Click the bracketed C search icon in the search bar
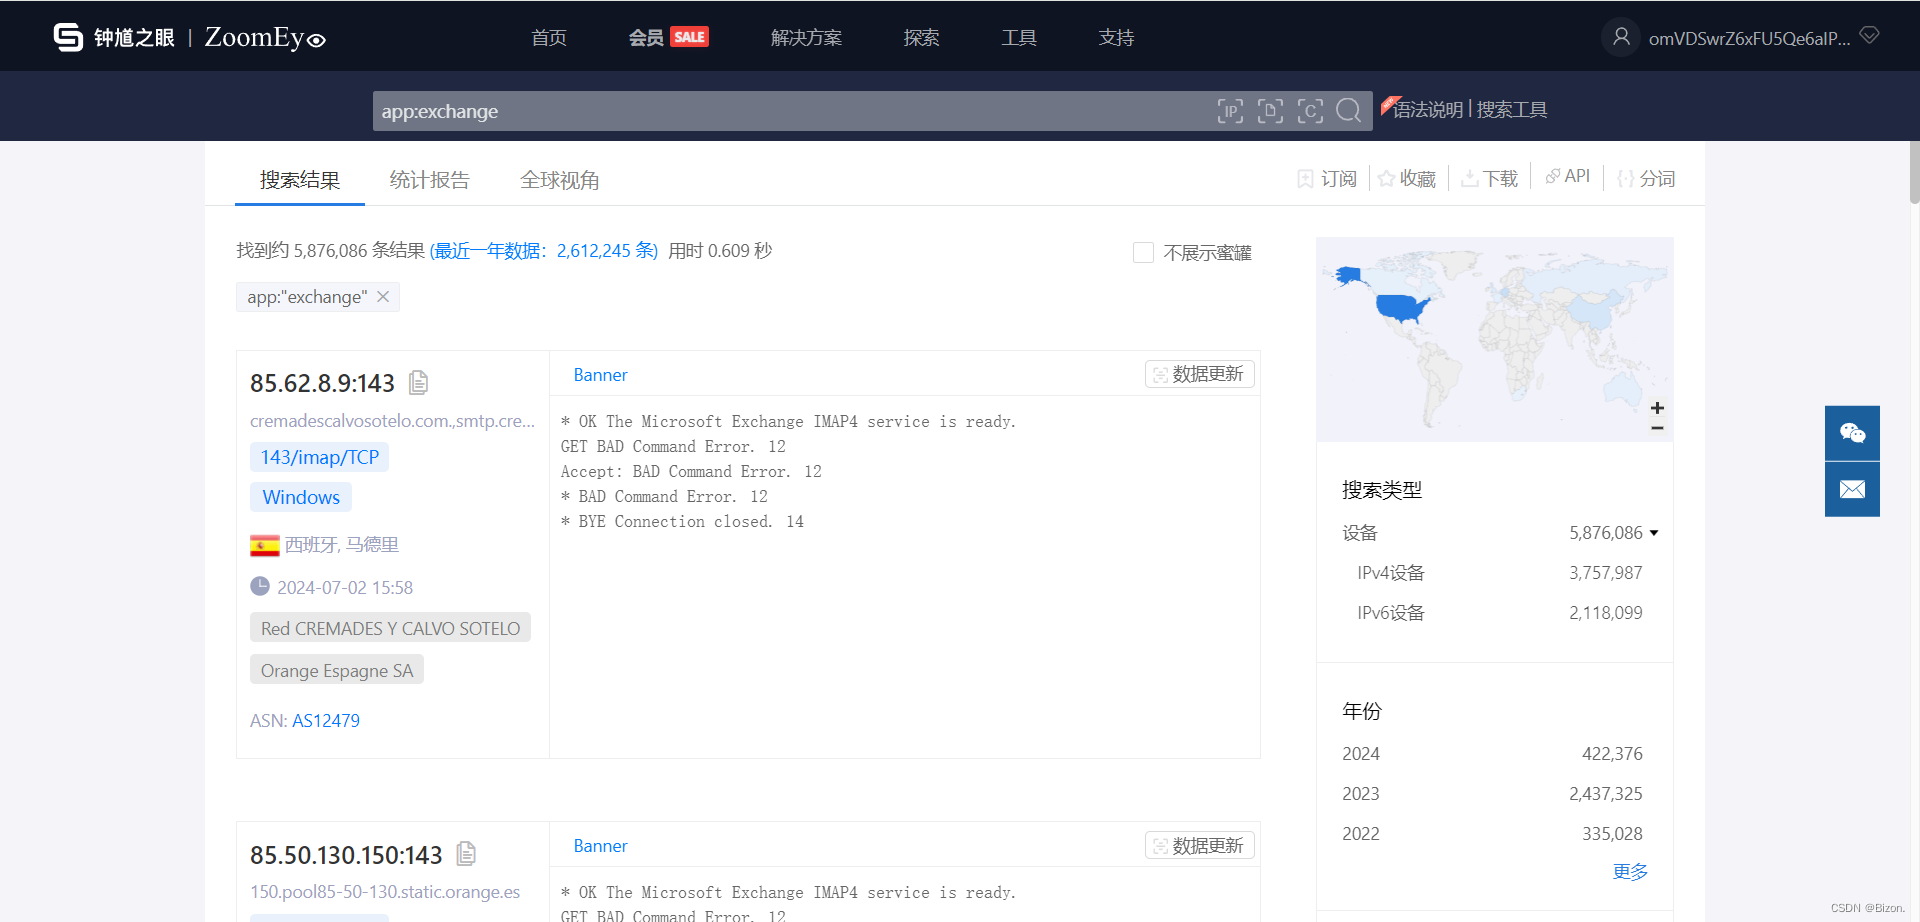This screenshot has height=922, width=1920. [1310, 111]
